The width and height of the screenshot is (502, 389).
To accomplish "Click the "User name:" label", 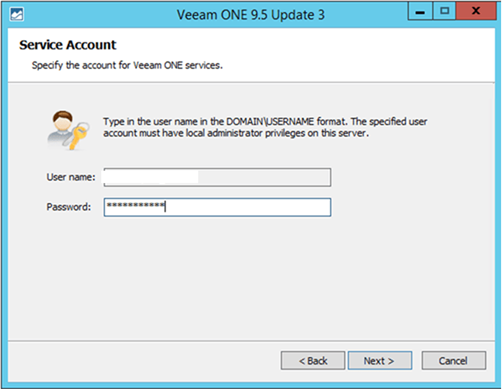I will [71, 177].
